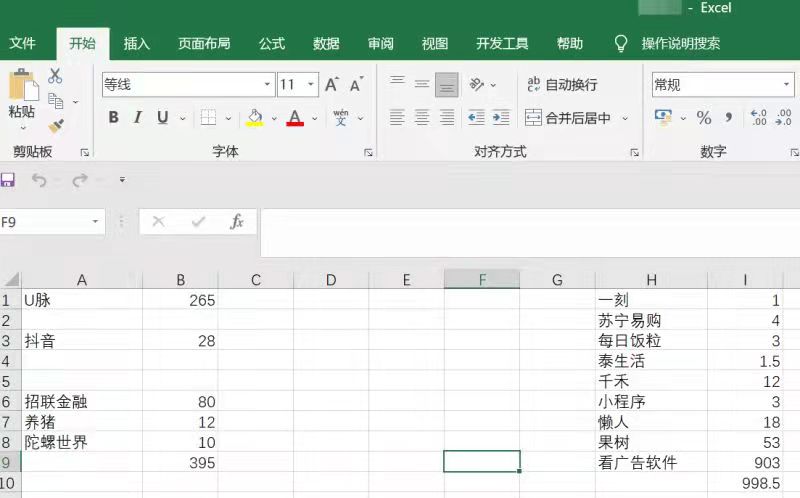Switch to 开发工具 developer tab
800x498 pixels.
coord(502,43)
